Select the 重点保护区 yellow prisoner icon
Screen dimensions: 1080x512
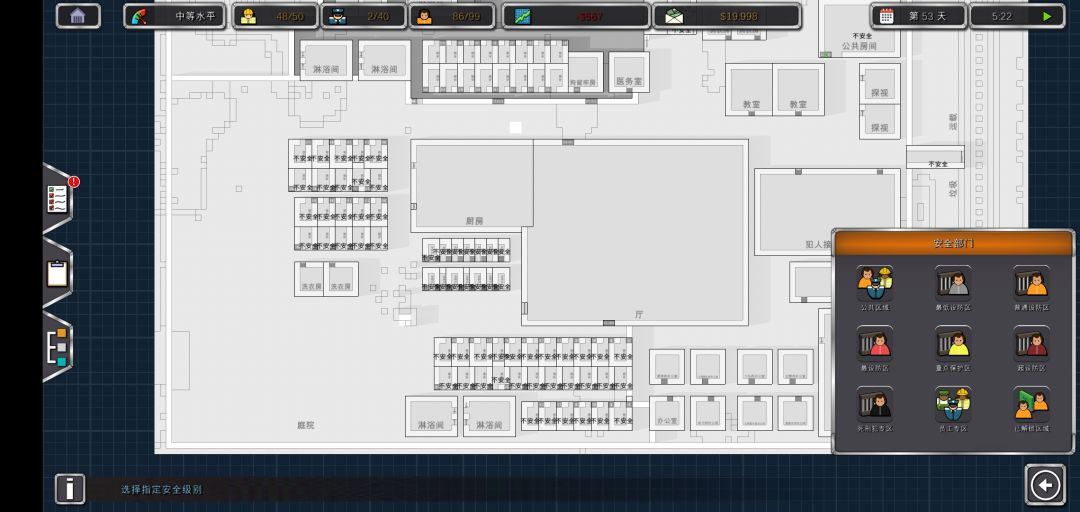click(953, 343)
